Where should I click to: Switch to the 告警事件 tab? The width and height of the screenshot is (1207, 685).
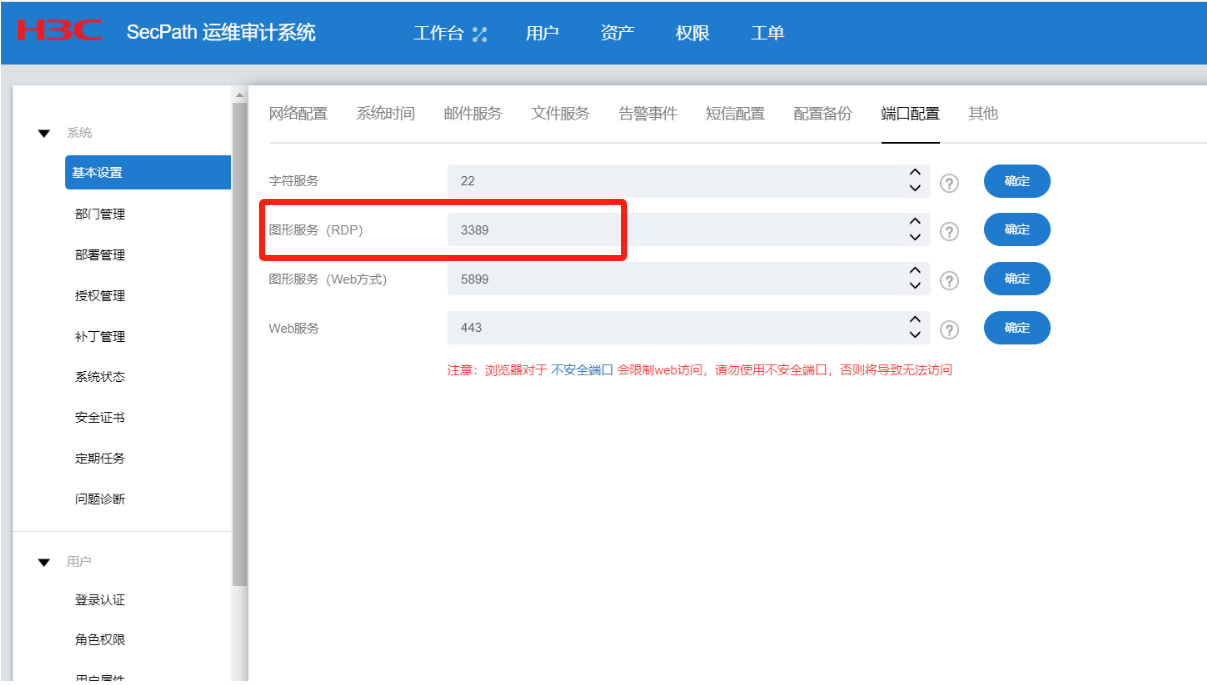[648, 114]
